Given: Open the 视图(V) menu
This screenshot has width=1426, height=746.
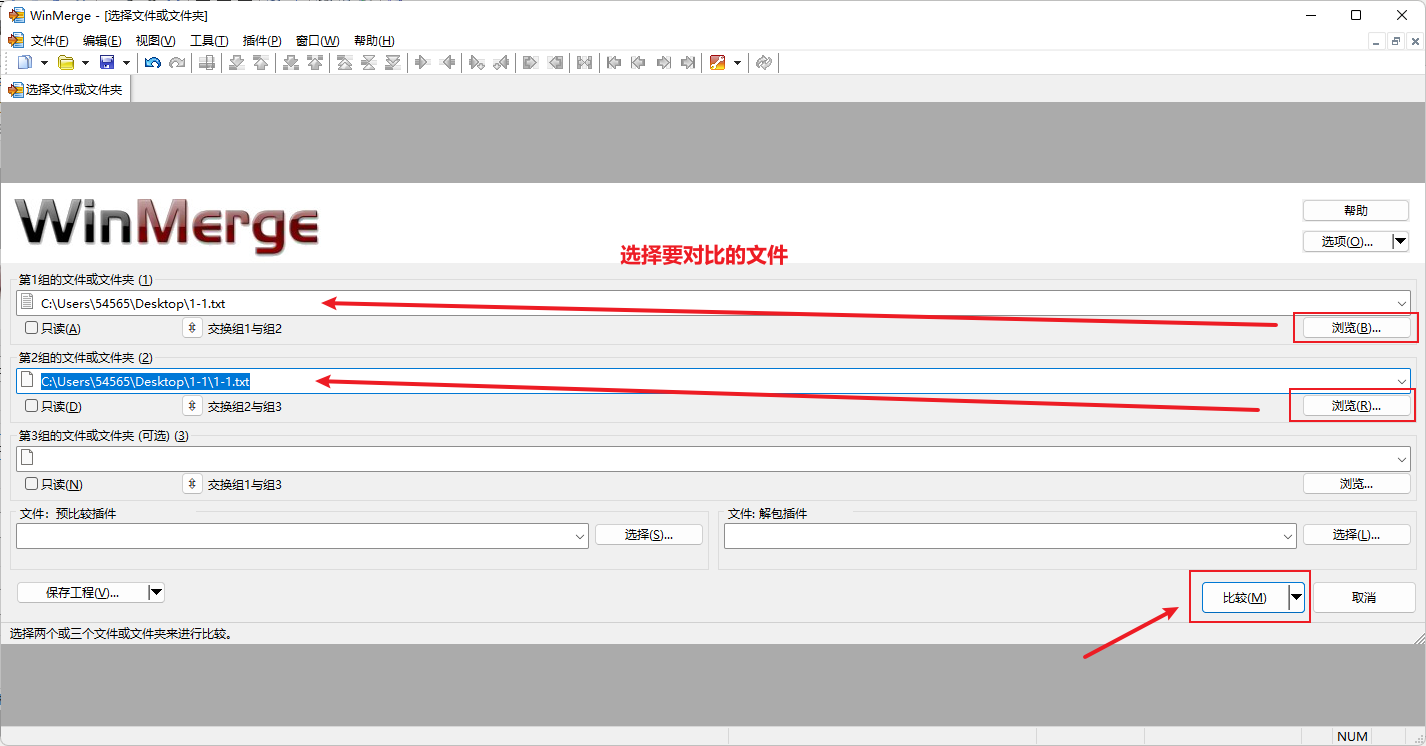Looking at the screenshot, I should (155, 40).
